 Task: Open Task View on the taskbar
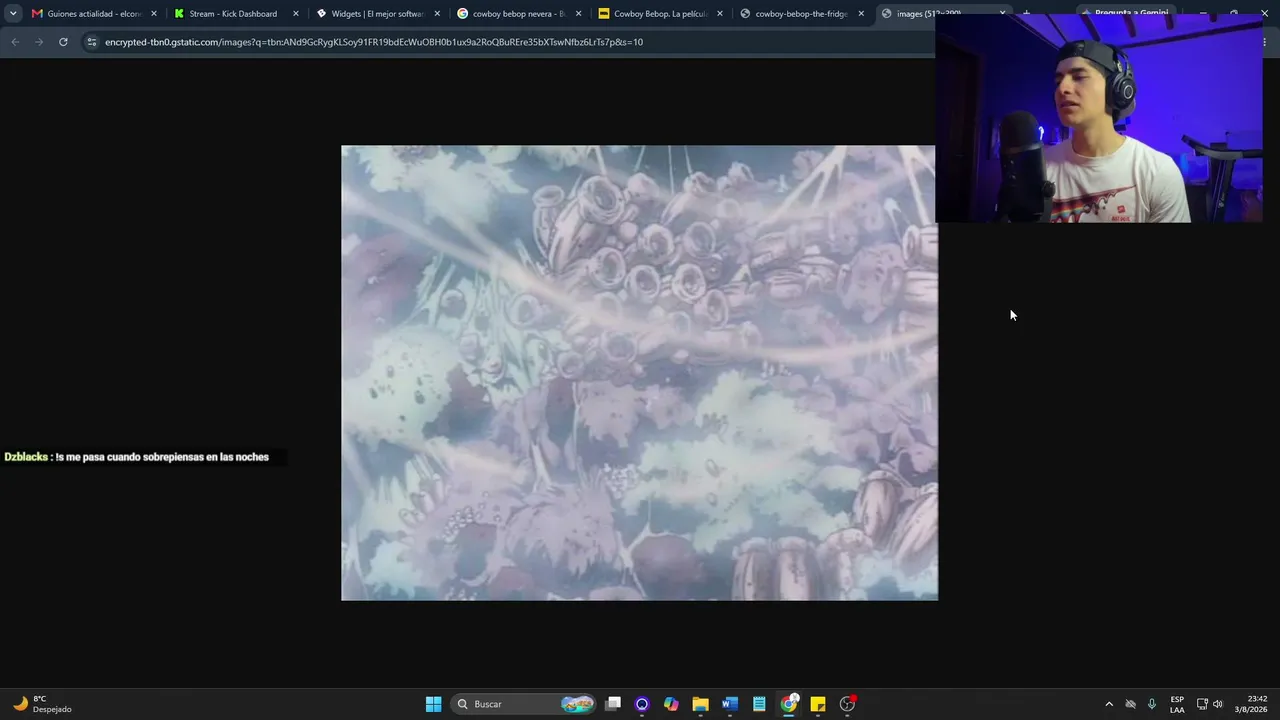[613, 704]
